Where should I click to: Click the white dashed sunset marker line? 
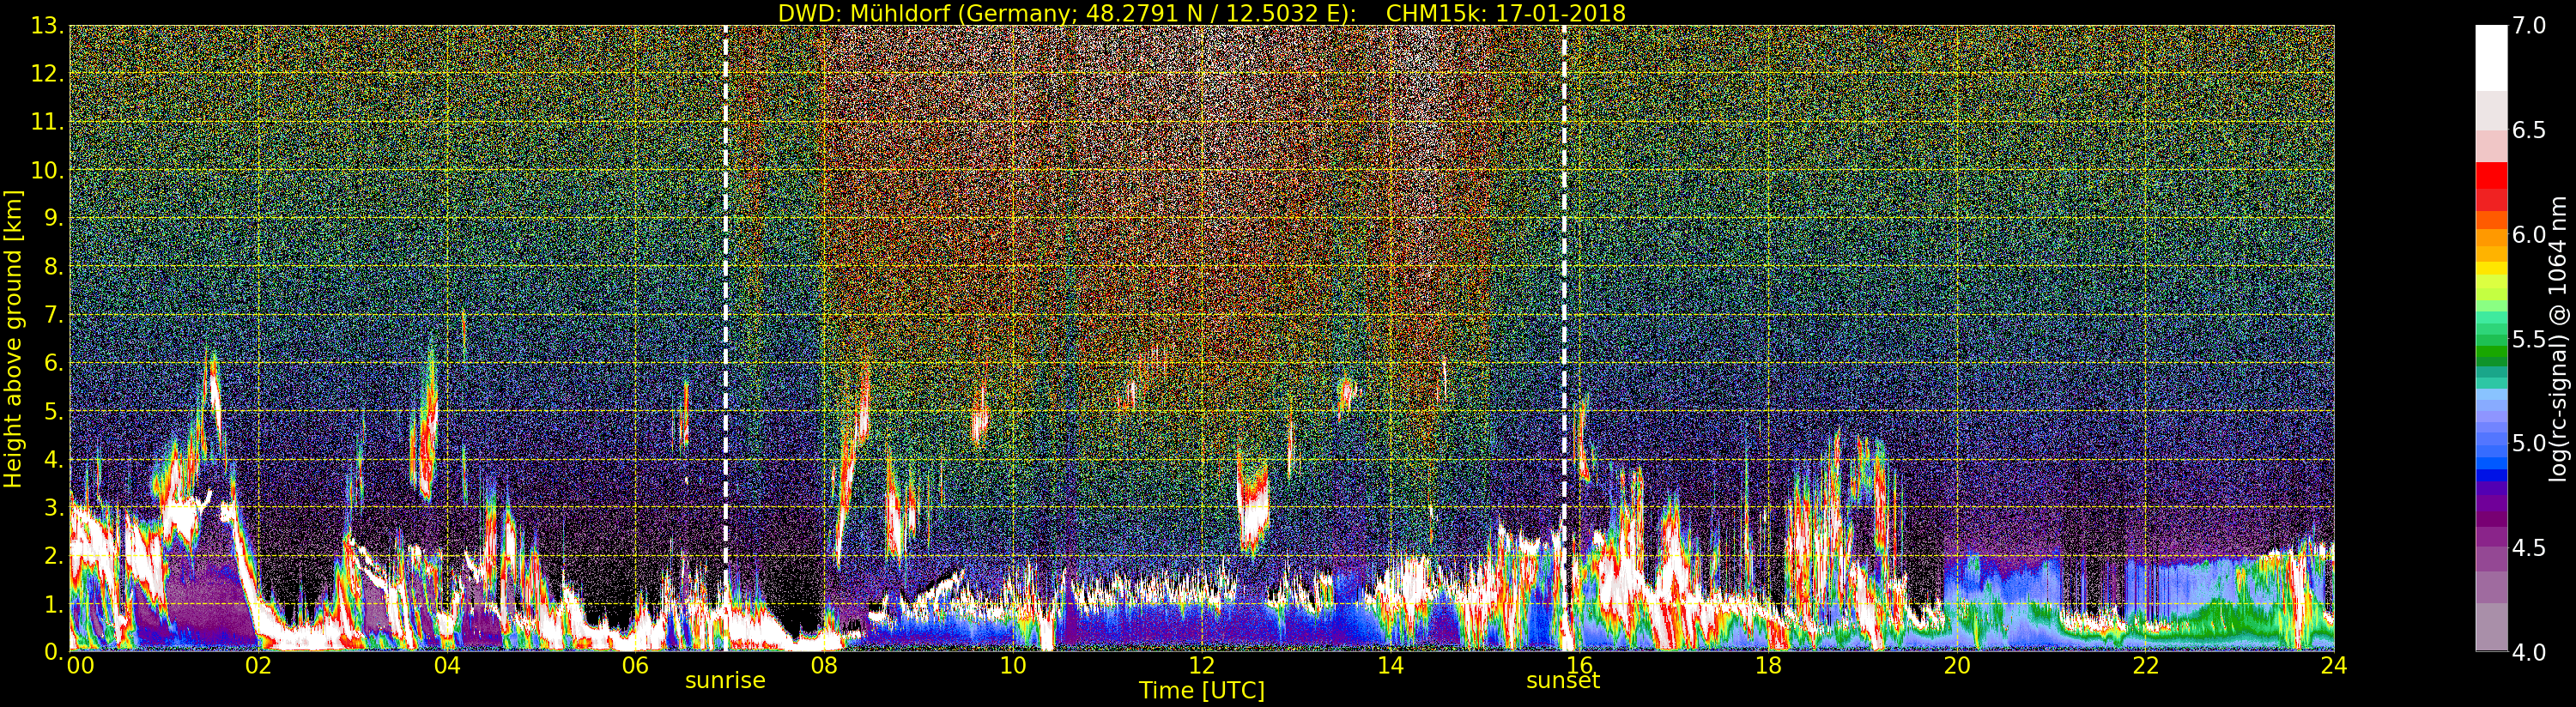1564,339
